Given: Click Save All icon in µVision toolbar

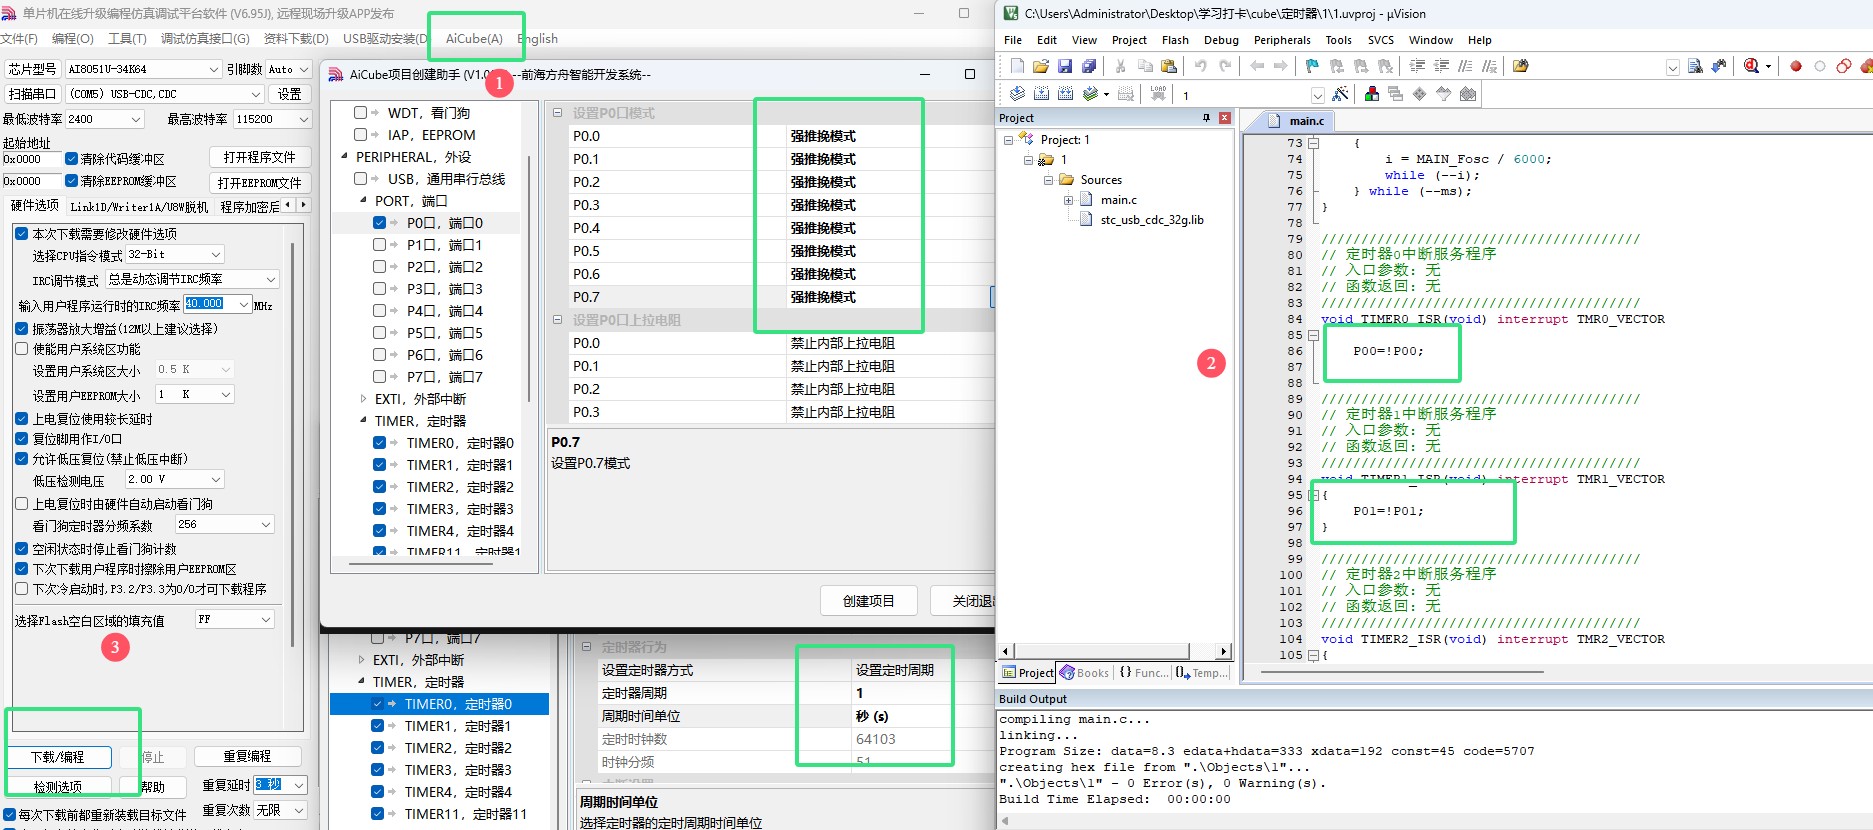Looking at the screenshot, I should pyautogui.click(x=1089, y=66).
